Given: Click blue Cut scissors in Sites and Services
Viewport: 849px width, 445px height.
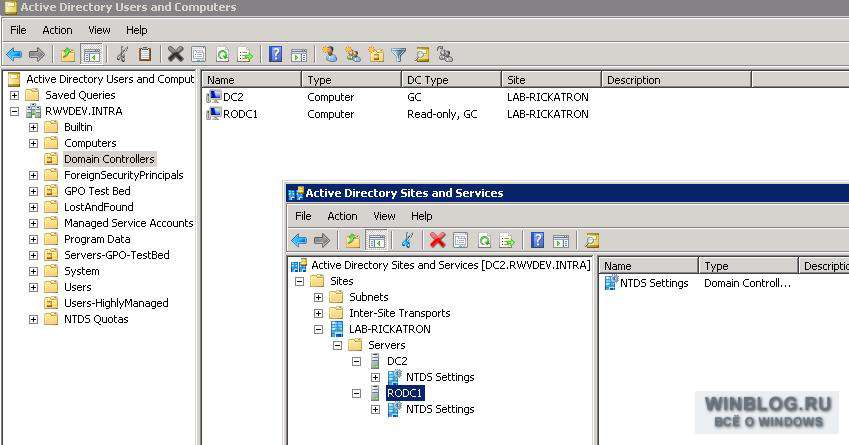Looking at the screenshot, I should tap(407, 240).
